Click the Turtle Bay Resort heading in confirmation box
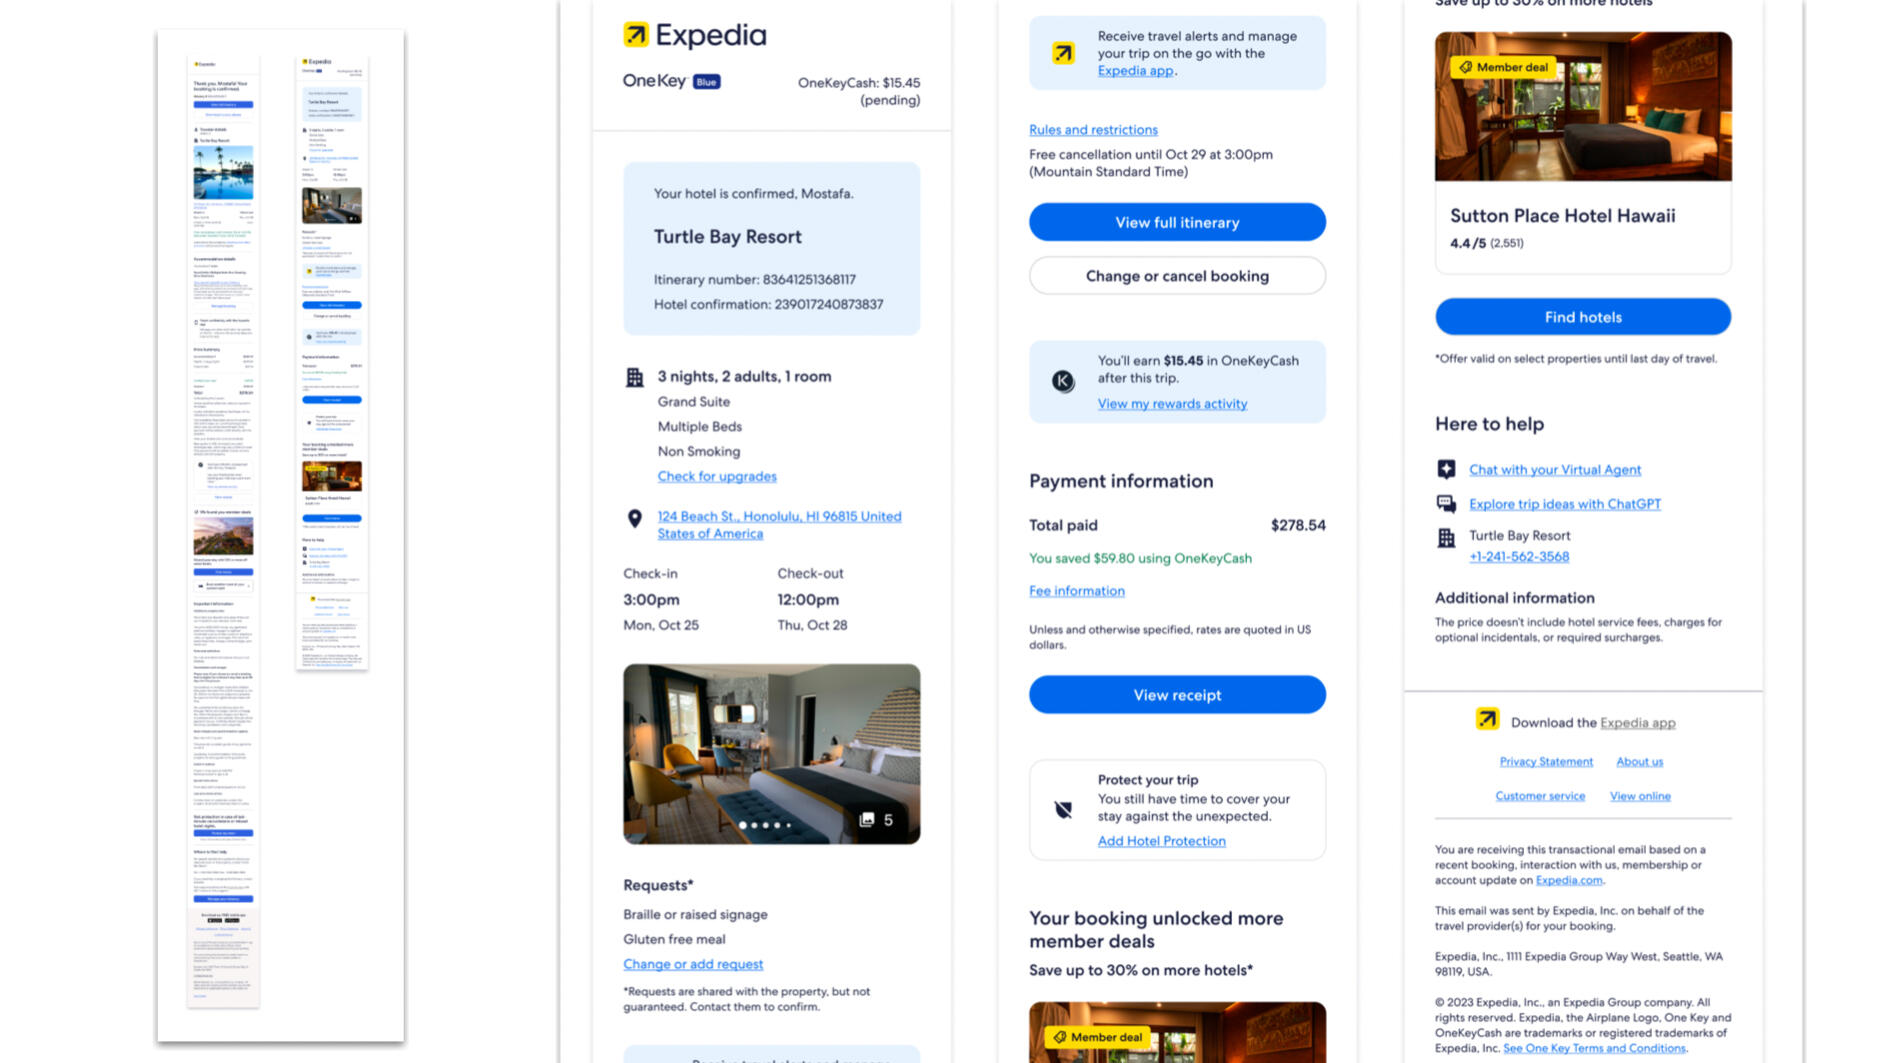This screenshot has width=1890, height=1063. (727, 237)
